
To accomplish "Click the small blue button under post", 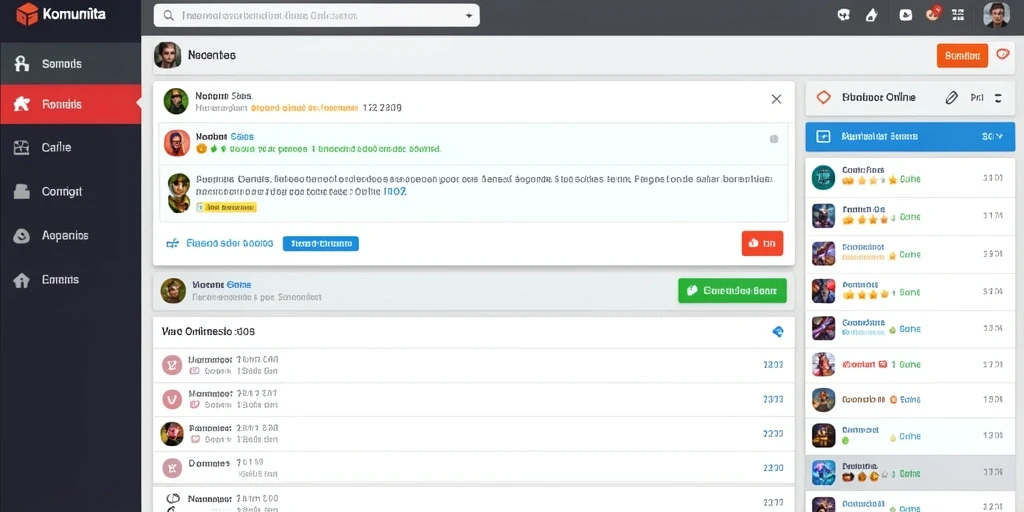I will pos(321,244).
